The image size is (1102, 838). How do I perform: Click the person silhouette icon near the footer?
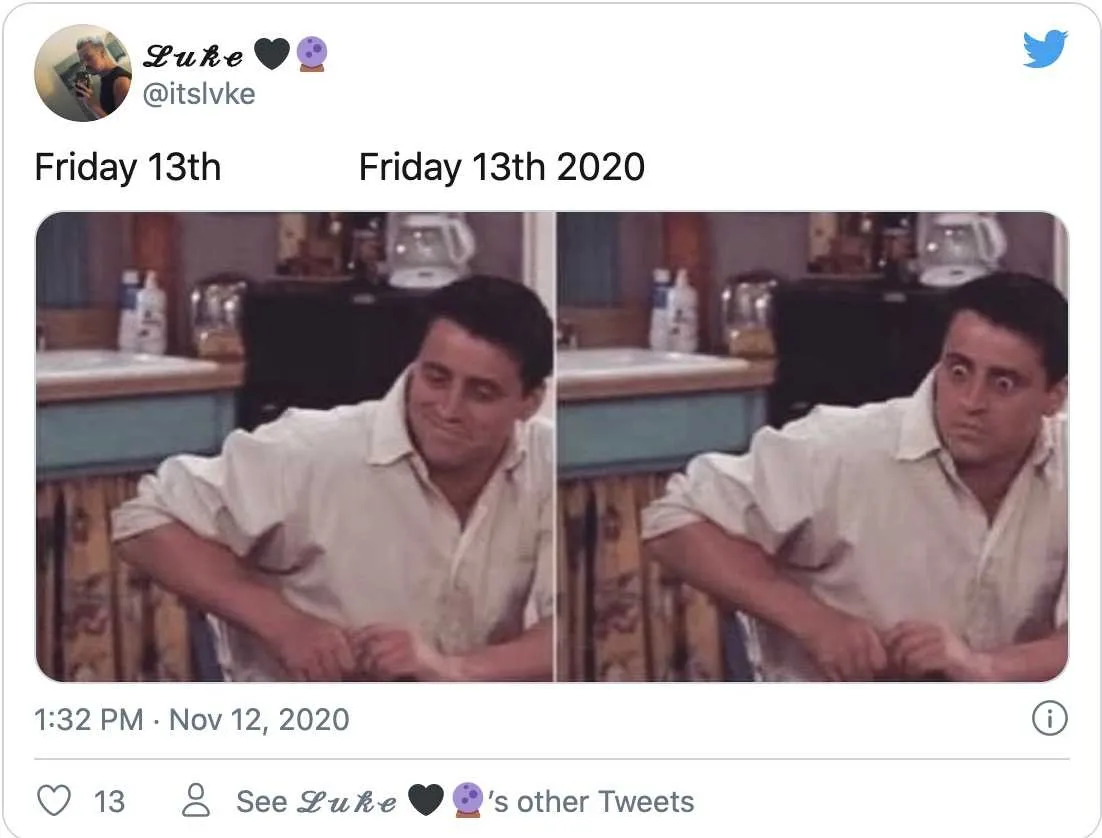coord(196,801)
